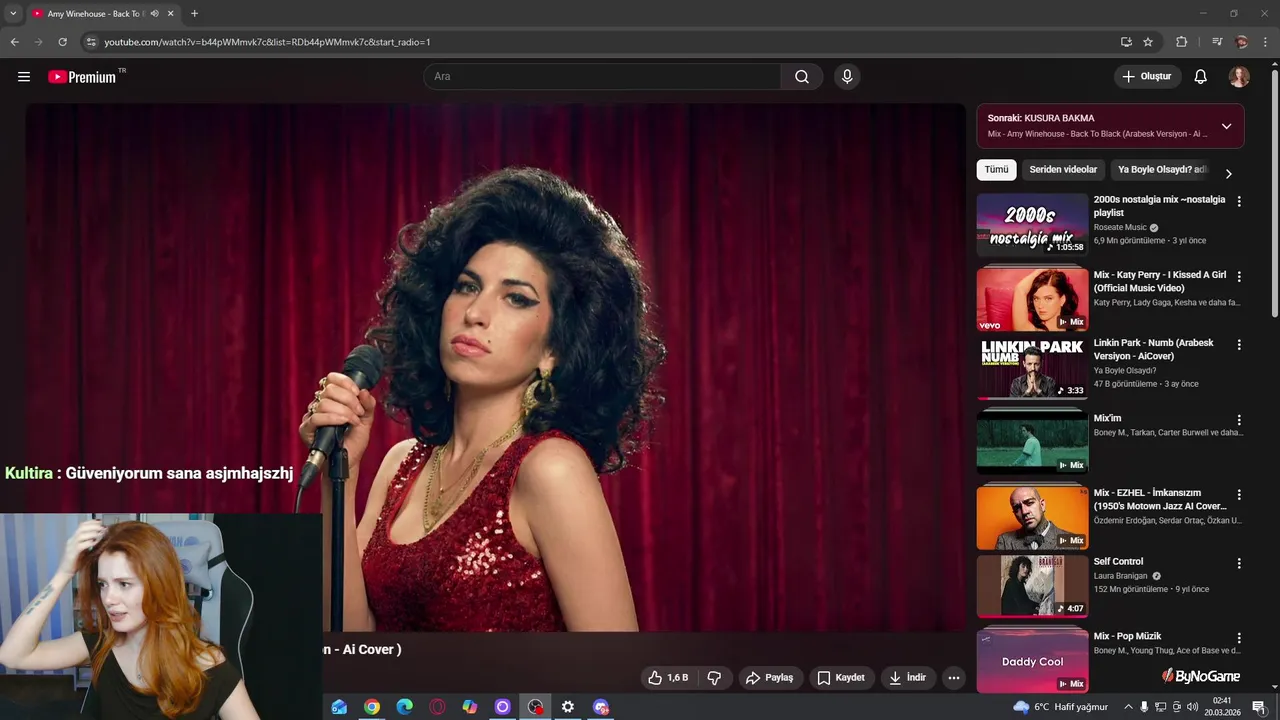Select the Seriden videolar chip

point(1063,170)
